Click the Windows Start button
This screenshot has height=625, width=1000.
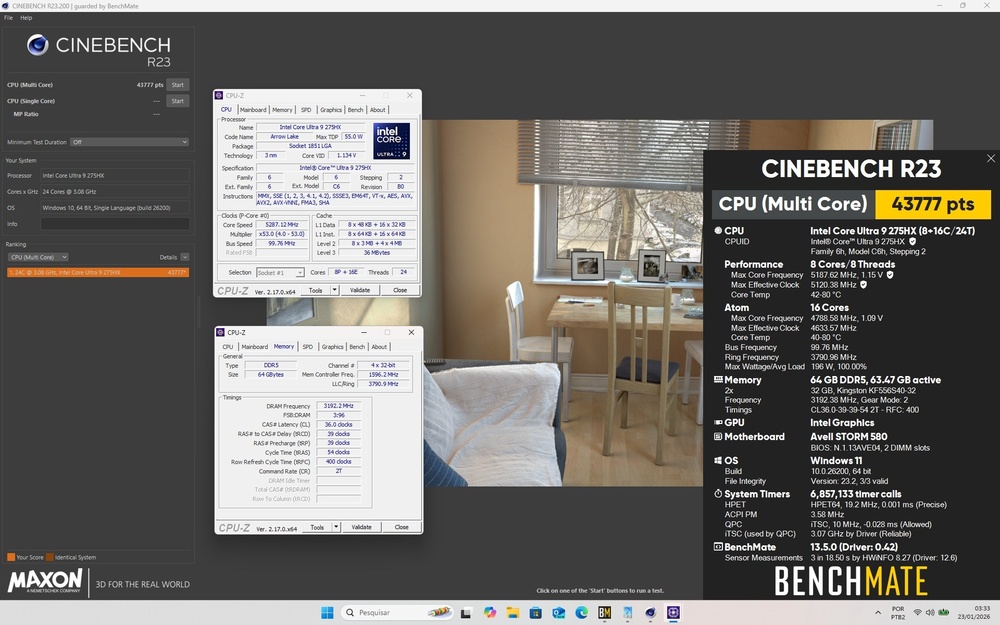click(x=325, y=612)
